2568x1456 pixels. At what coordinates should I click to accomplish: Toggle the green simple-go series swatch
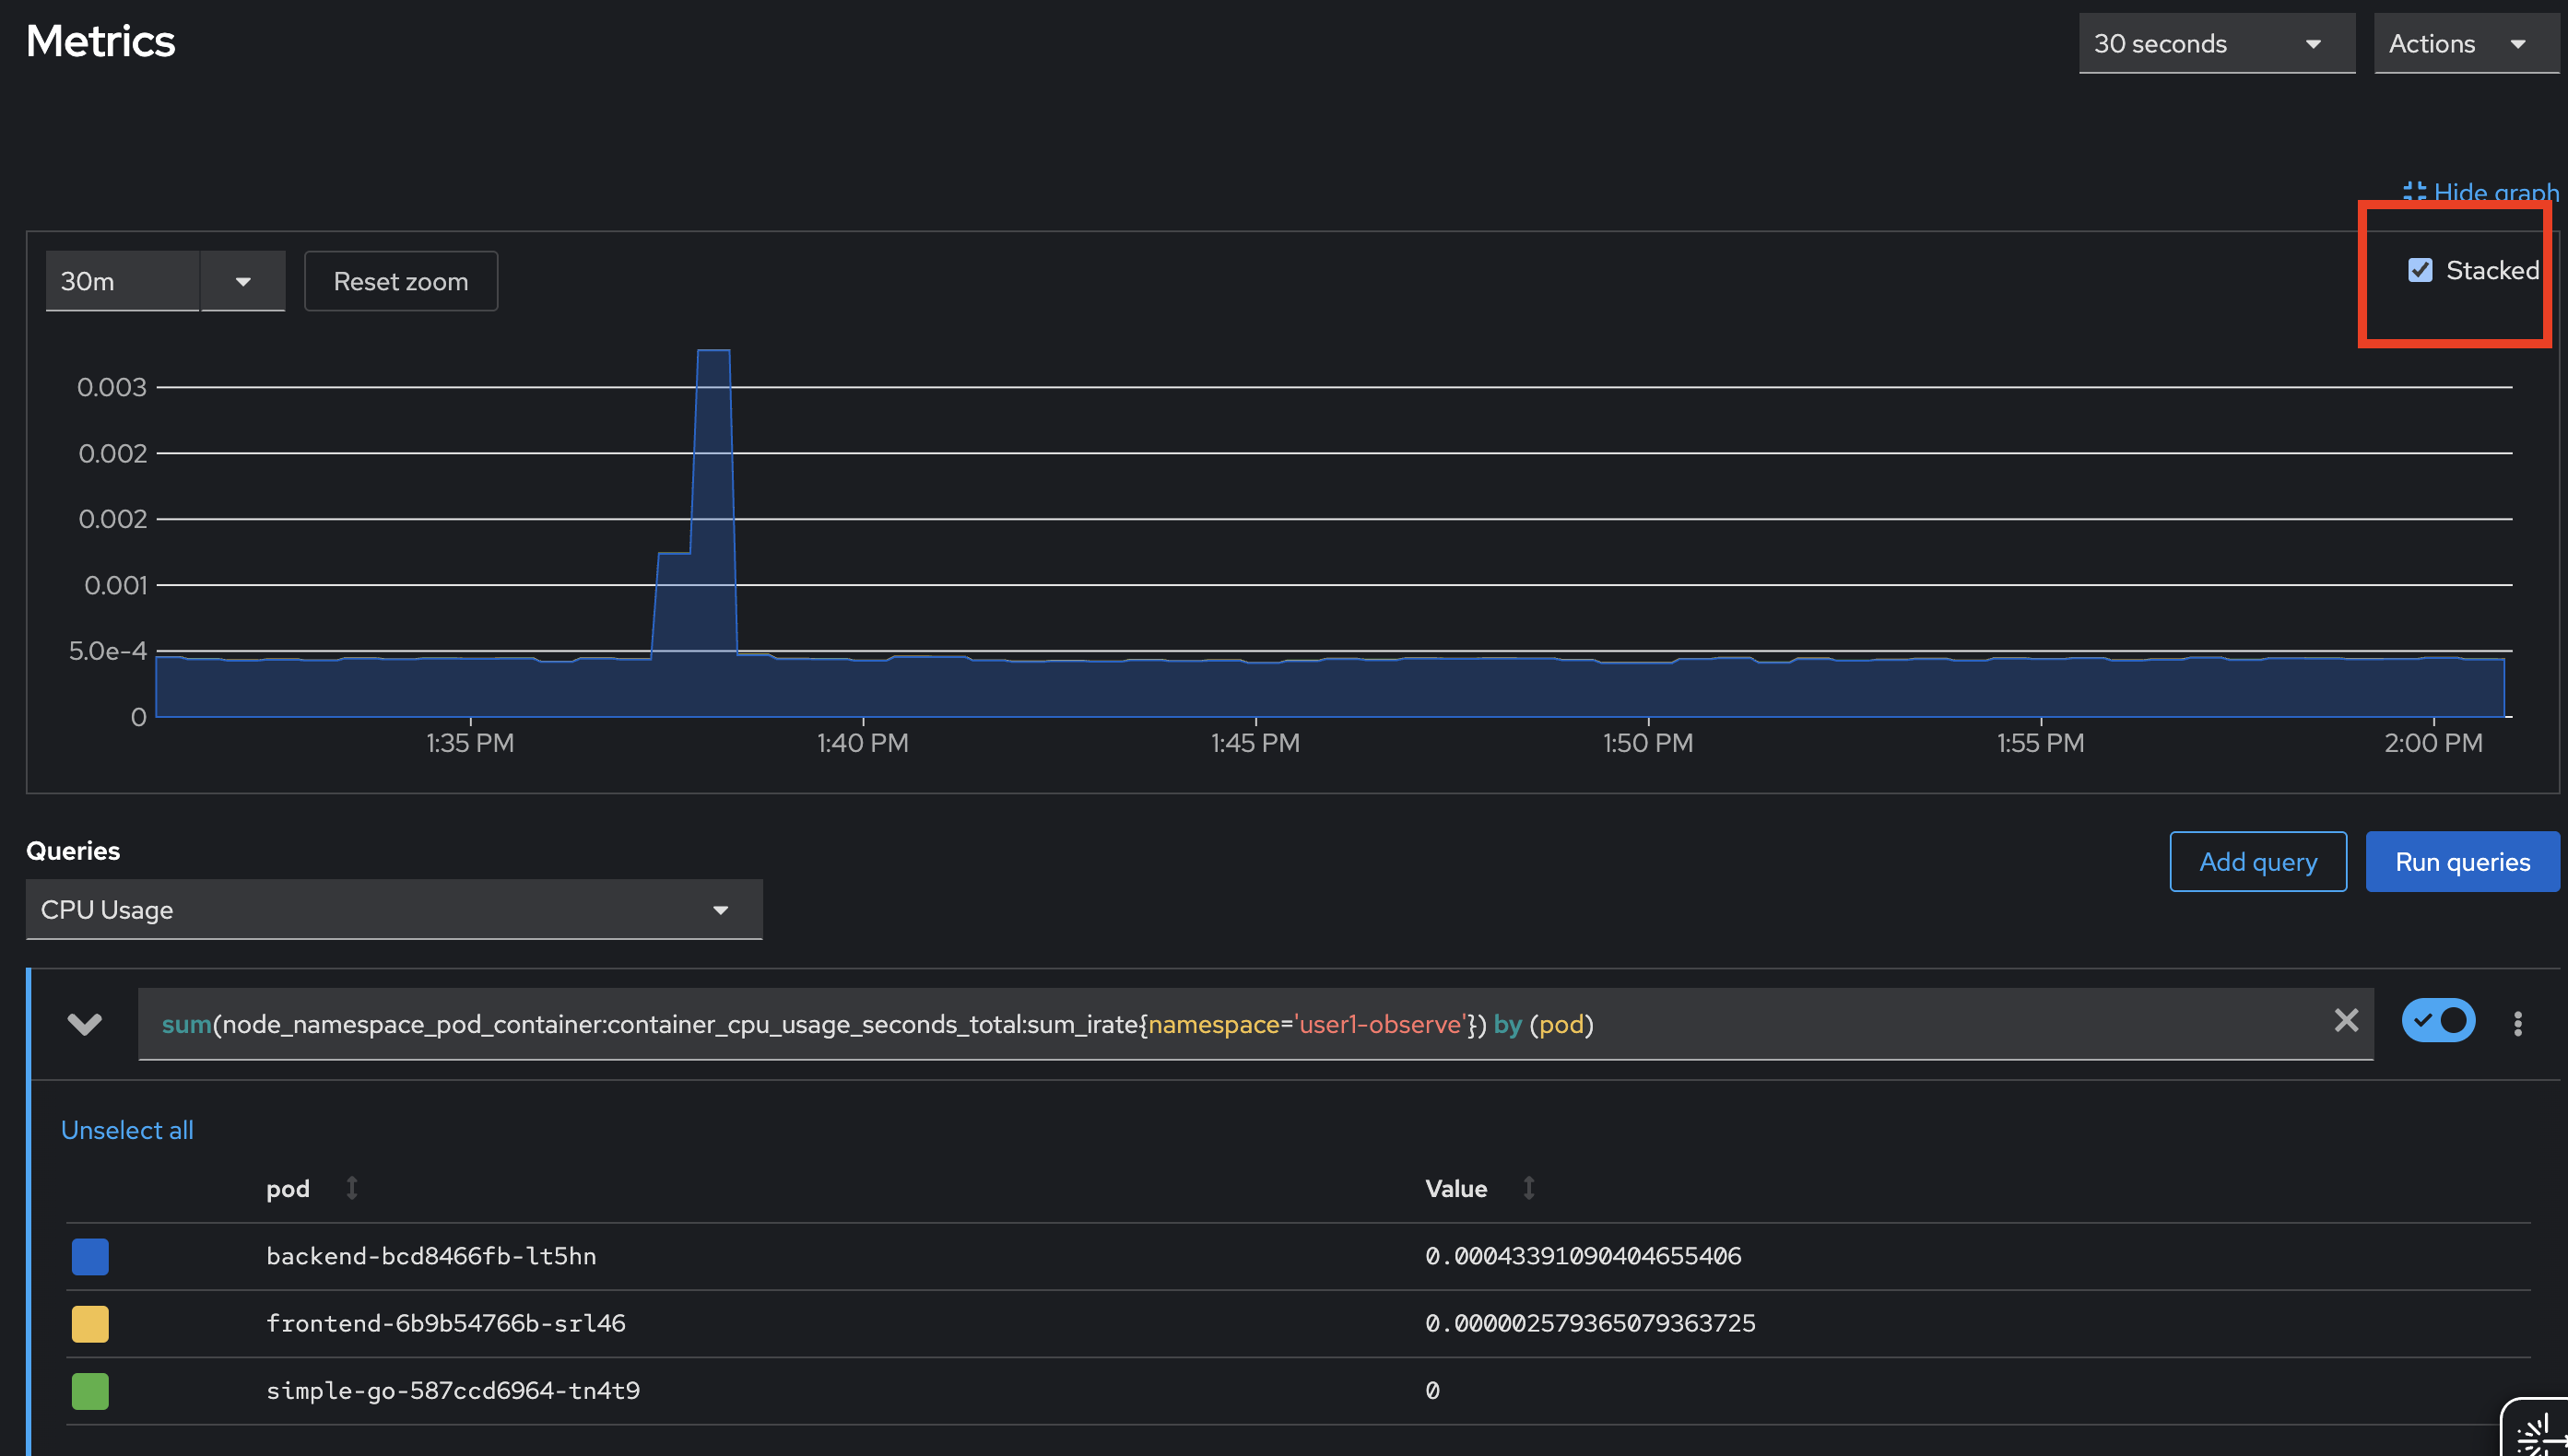[x=90, y=1391]
